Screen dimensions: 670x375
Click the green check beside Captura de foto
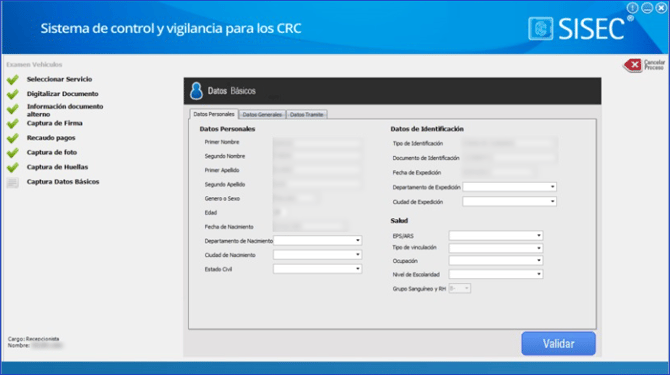pos(13,152)
